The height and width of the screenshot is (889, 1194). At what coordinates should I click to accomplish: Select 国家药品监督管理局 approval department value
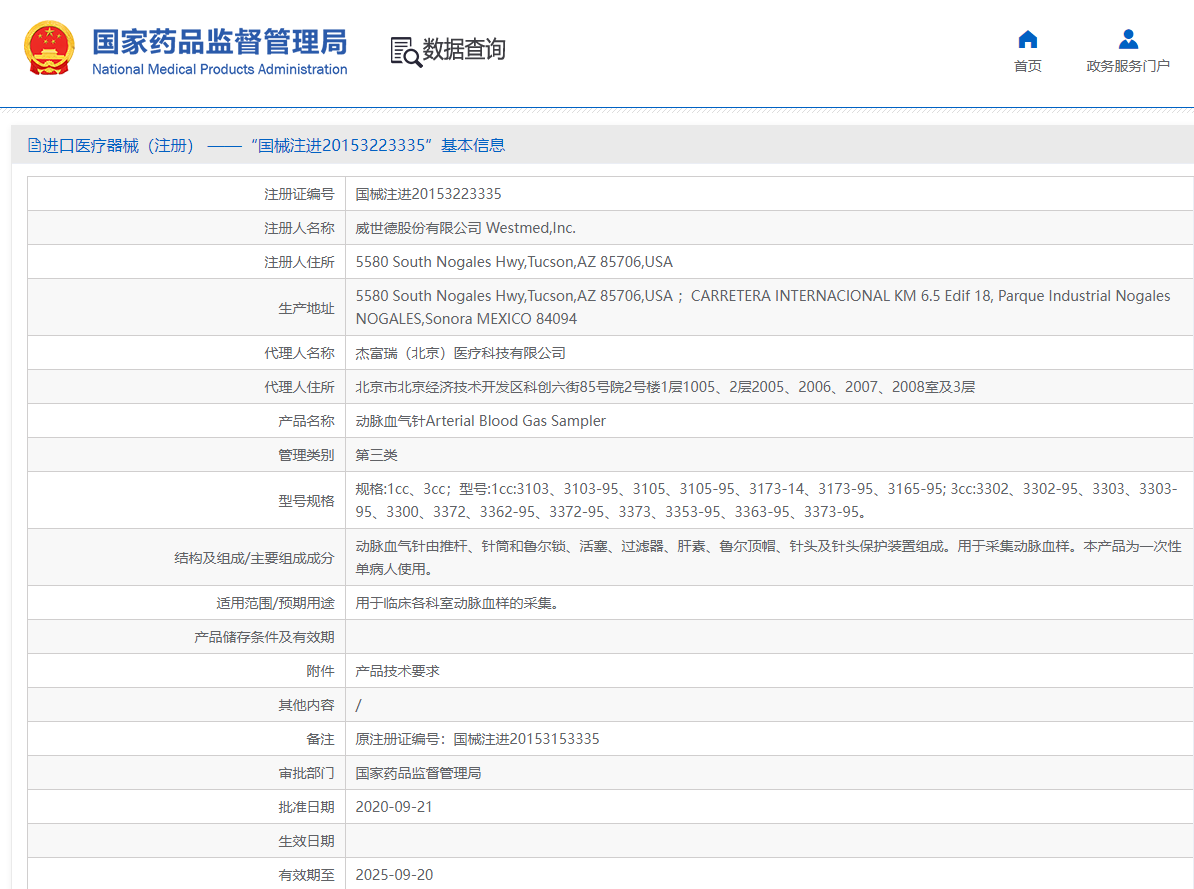(419, 773)
